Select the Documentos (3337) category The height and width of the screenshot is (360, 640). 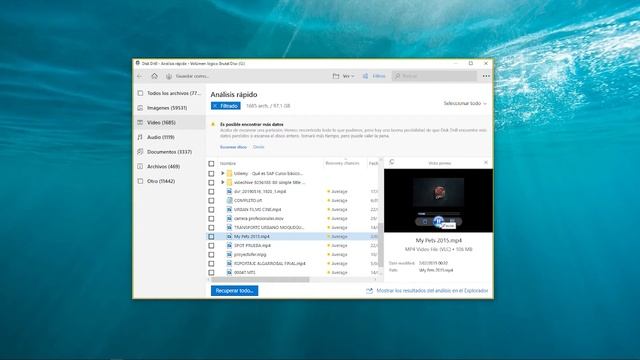(170, 152)
